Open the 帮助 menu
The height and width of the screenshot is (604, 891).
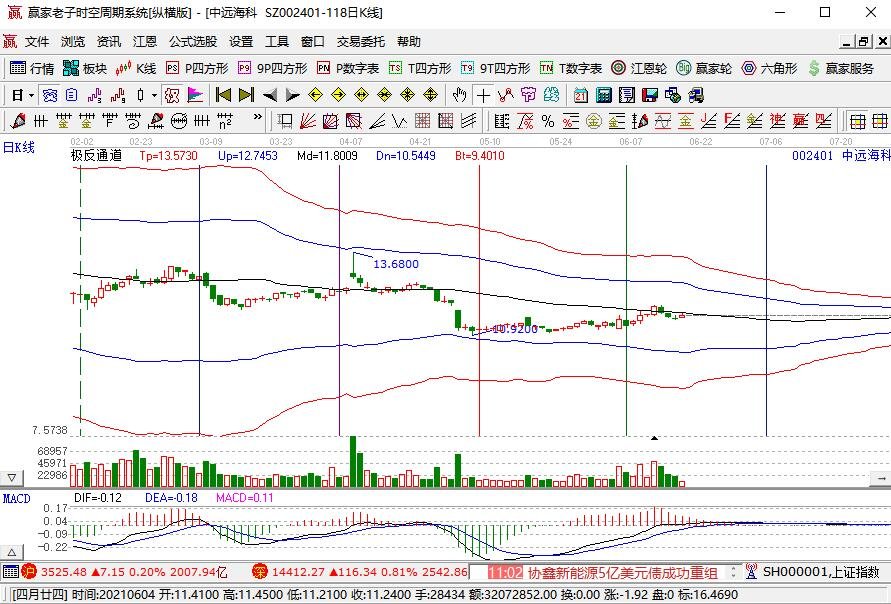tap(409, 41)
